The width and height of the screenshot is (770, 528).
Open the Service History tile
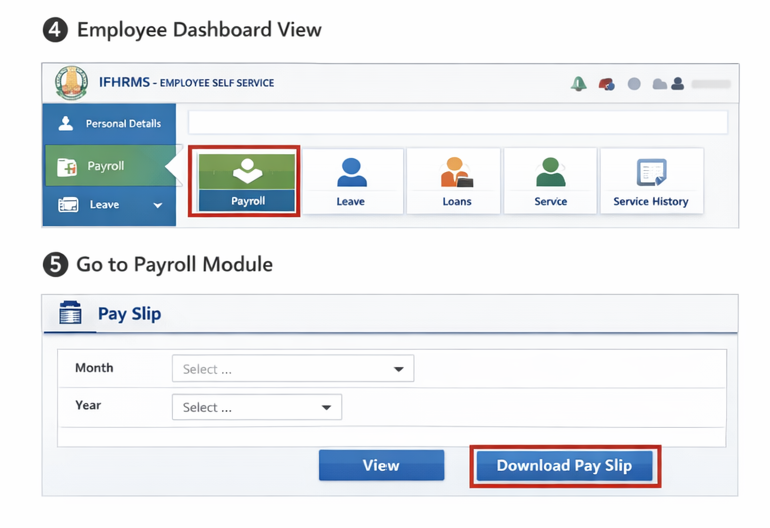click(652, 181)
